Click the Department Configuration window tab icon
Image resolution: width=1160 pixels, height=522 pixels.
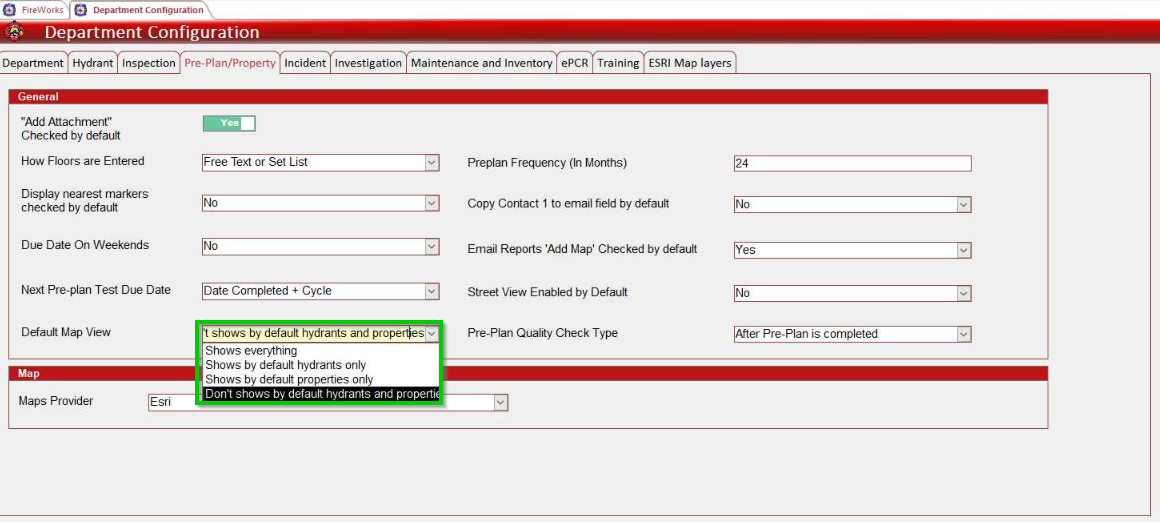(x=81, y=10)
